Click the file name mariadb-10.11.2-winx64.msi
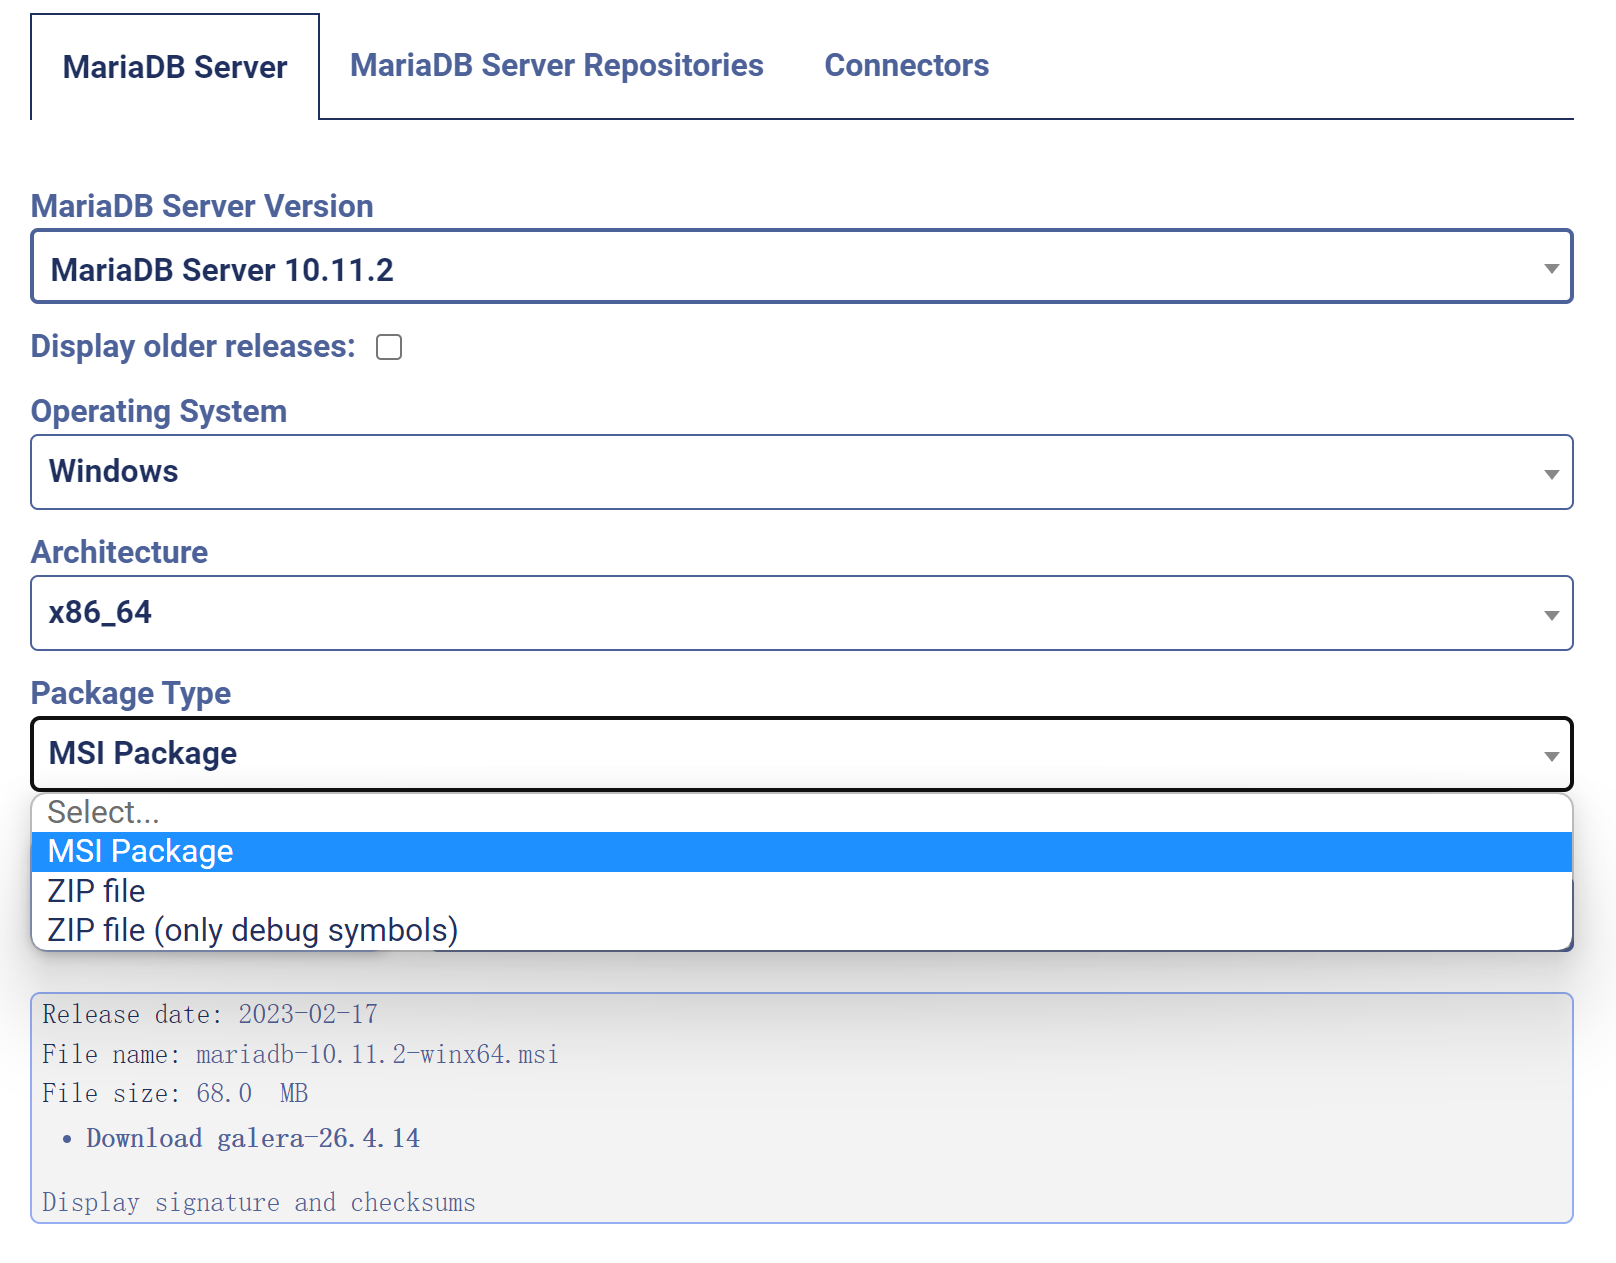Viewport: 1616px width, 1263px height. [x=377, y=1054]
